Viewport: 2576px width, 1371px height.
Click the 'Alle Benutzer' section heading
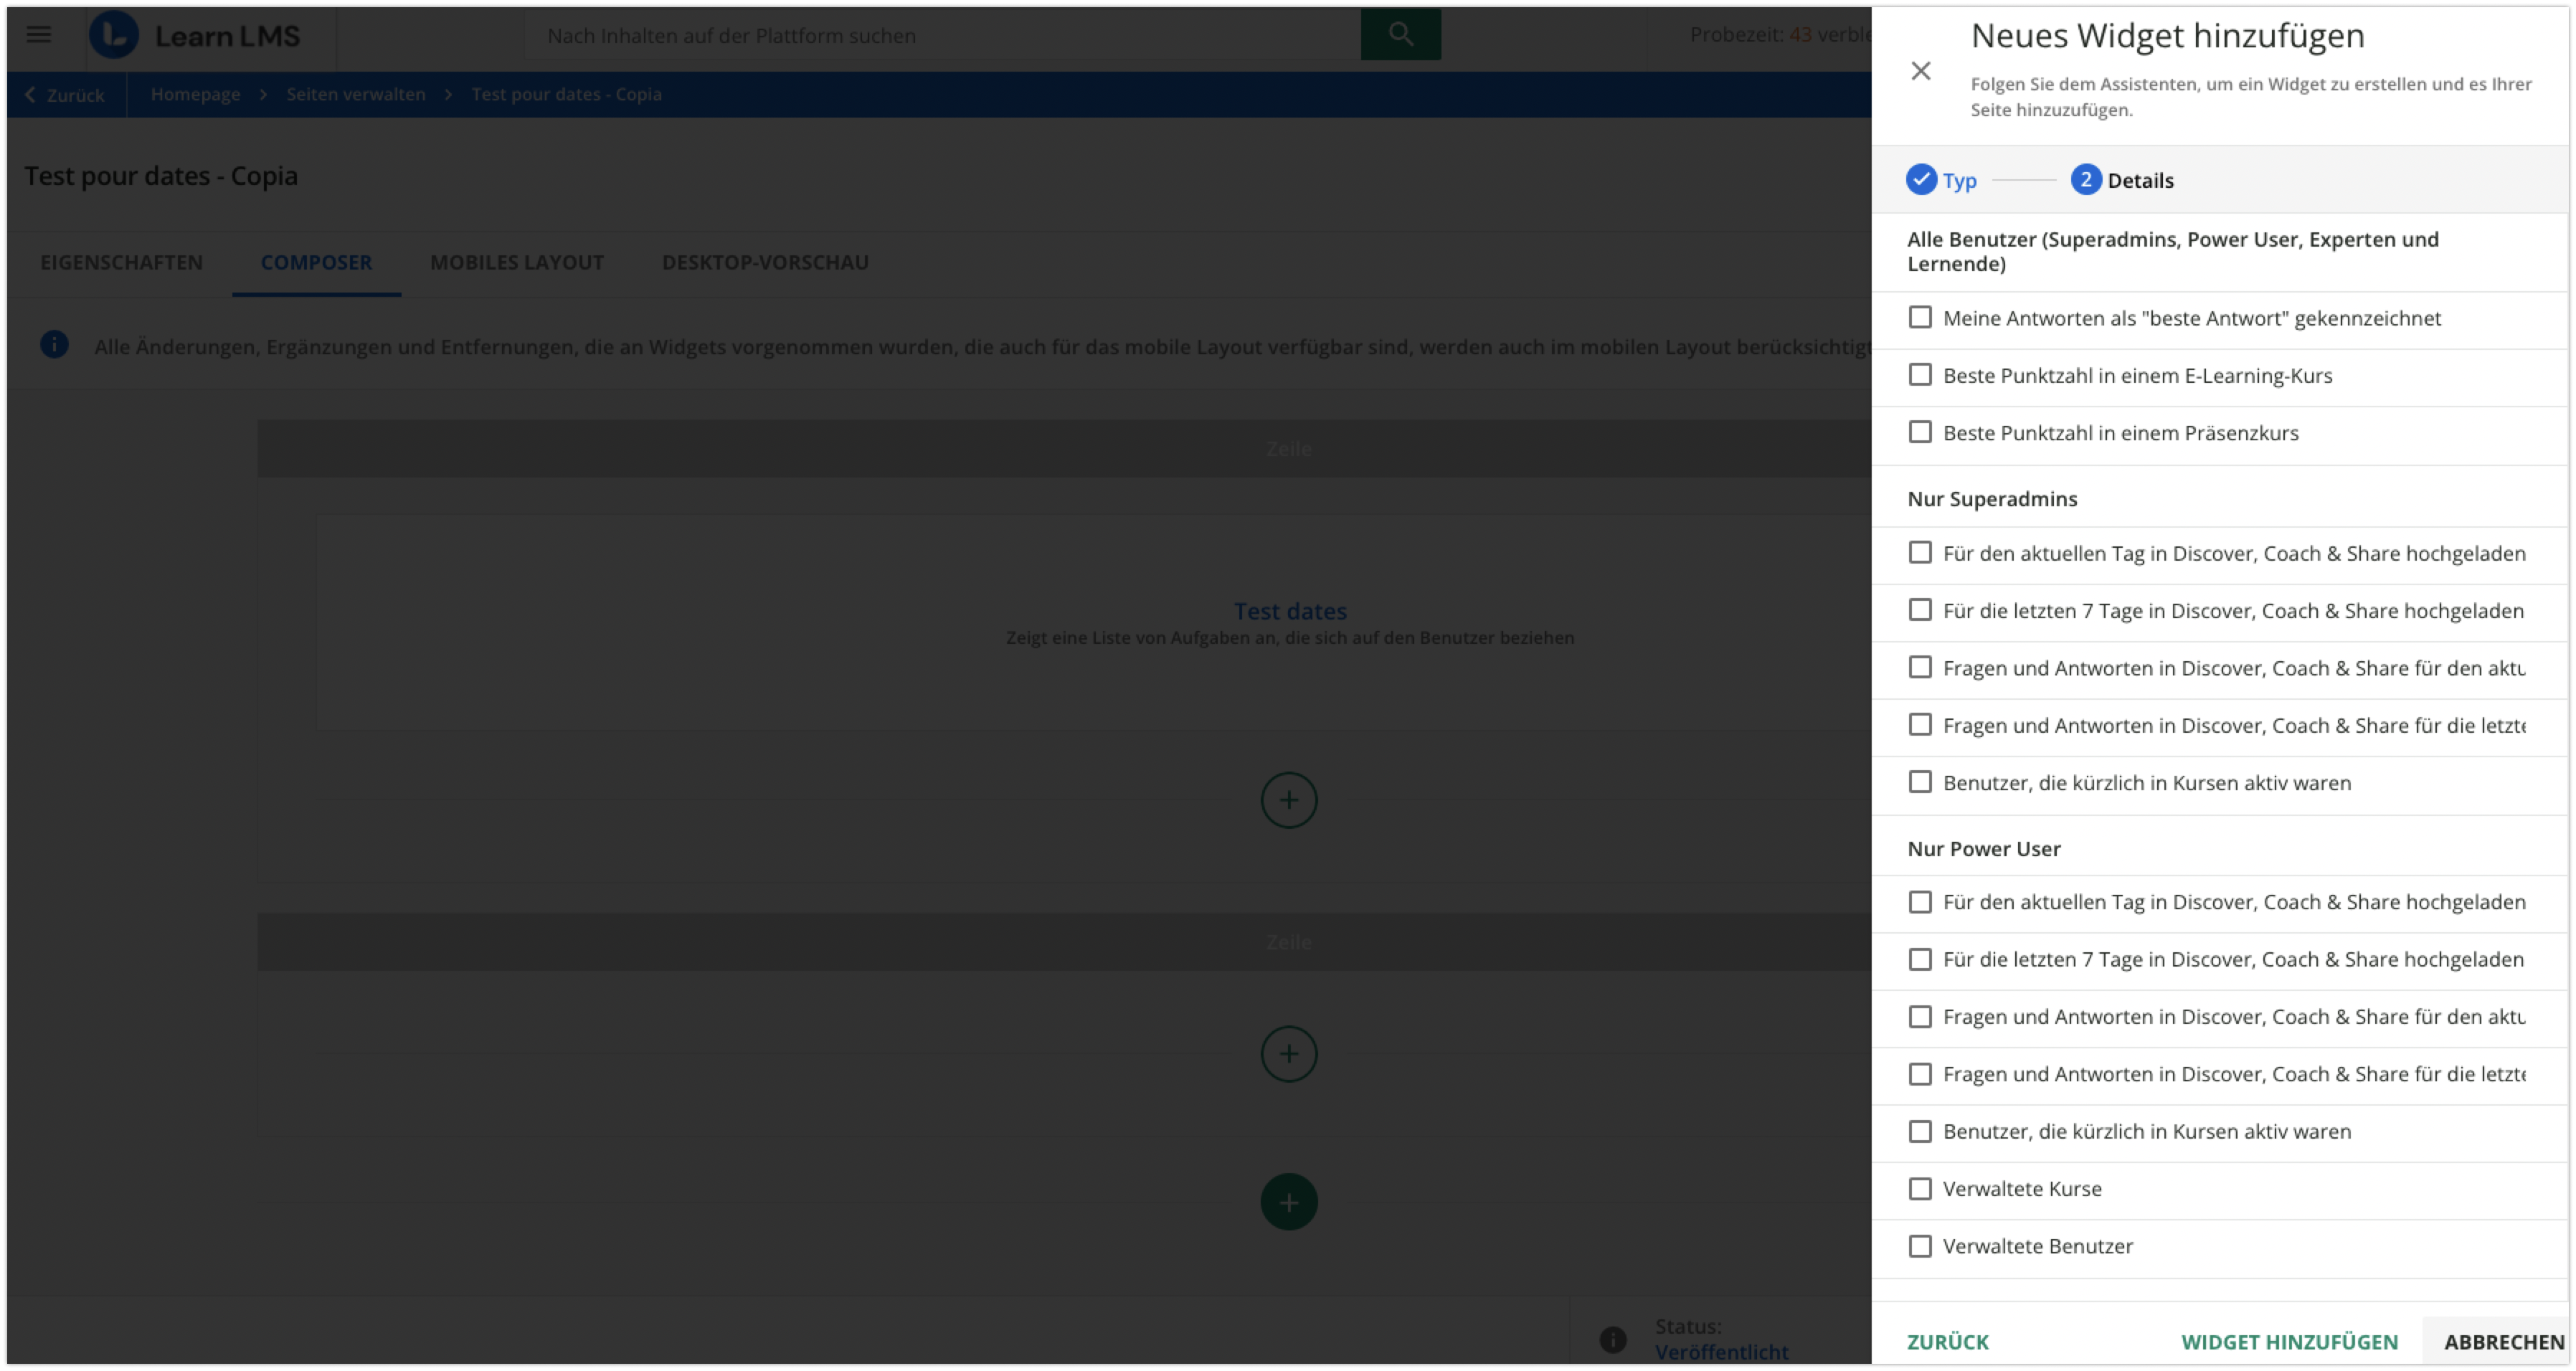coord(2172,251)
